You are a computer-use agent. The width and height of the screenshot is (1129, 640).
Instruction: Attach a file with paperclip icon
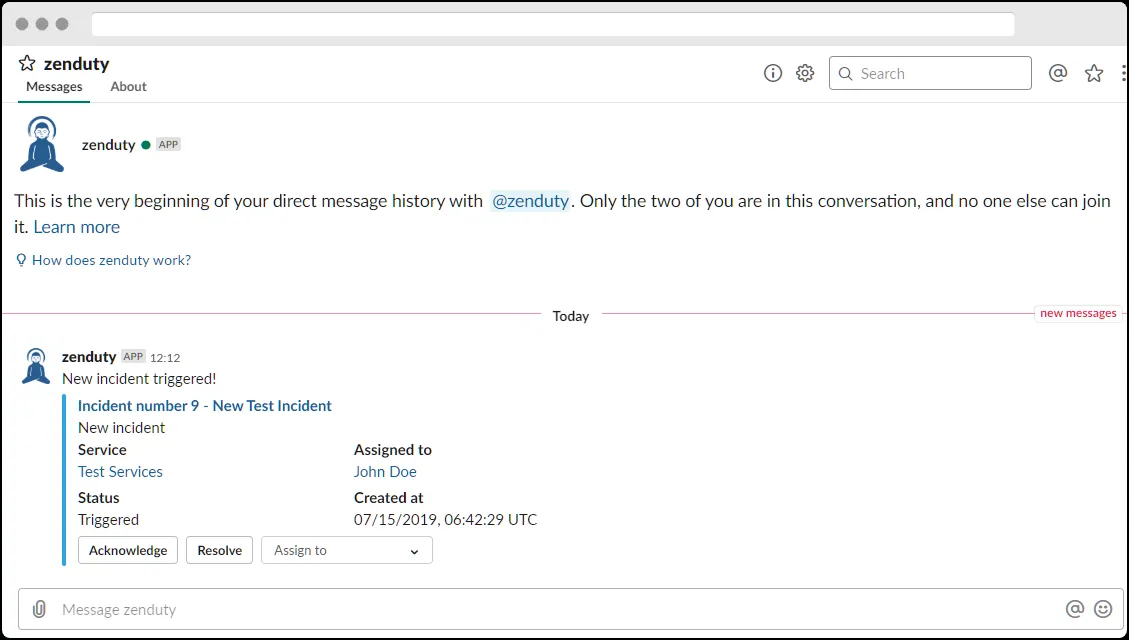(x=39, y=610)
